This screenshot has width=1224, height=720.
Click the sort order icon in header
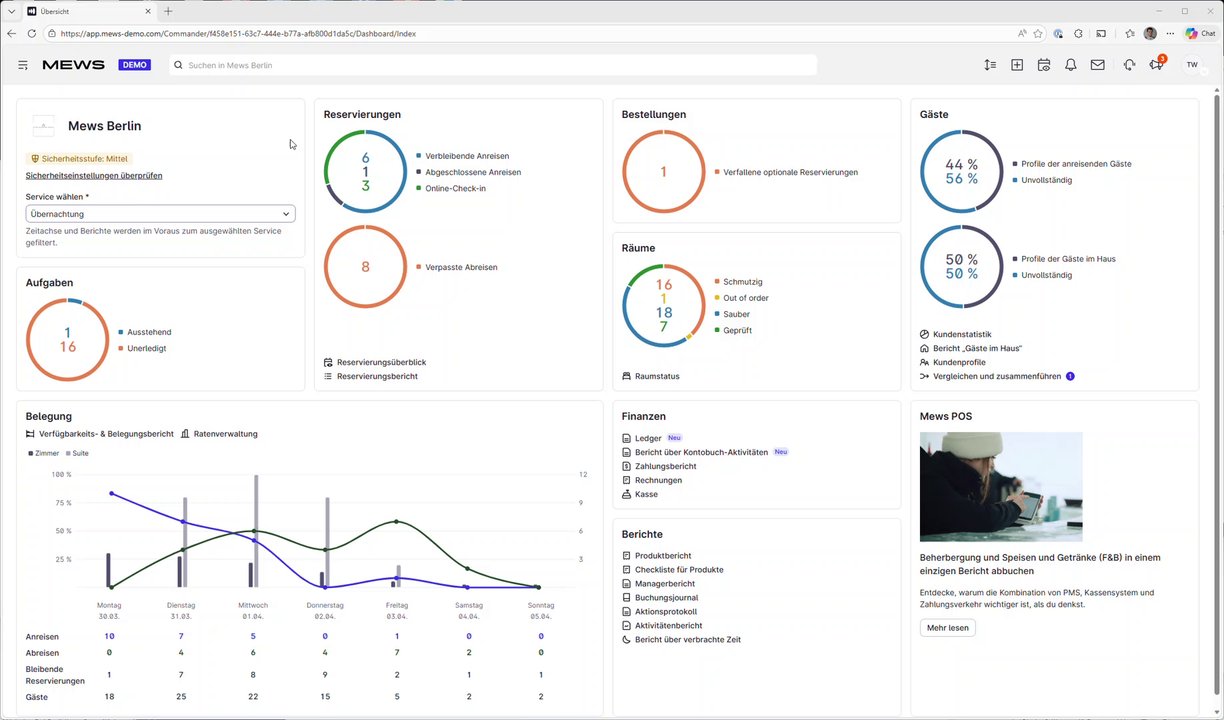point(989,65)
